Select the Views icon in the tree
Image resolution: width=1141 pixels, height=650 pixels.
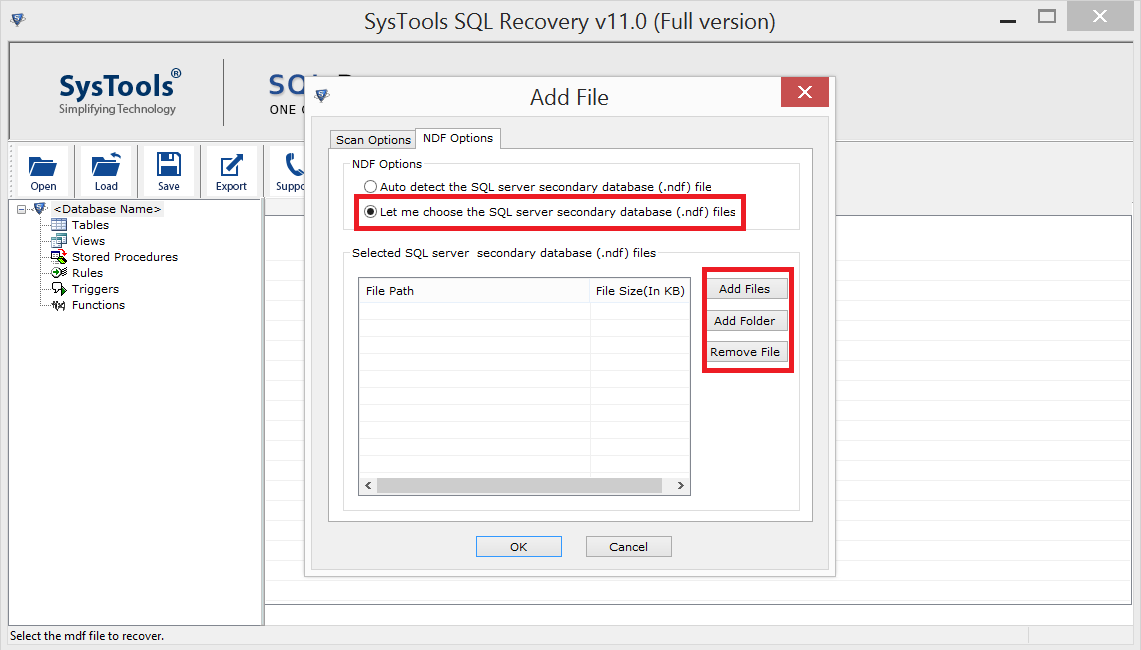click(59, 241)
